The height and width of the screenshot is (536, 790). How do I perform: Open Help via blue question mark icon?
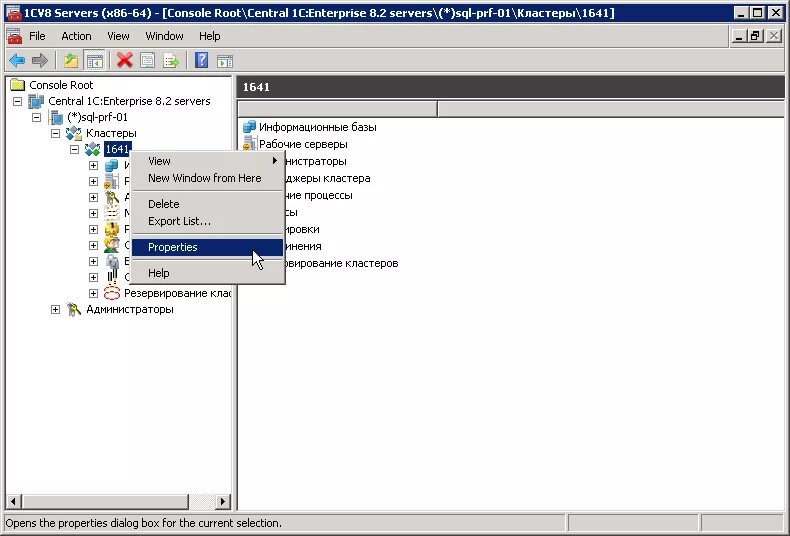202,61
